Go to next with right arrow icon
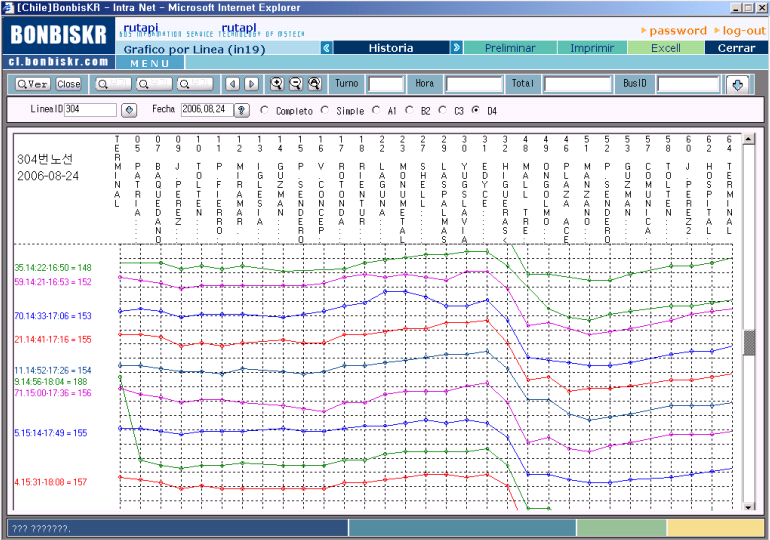Screen dimensions: 770x540 pyautogui.click(x=251, y=84)
